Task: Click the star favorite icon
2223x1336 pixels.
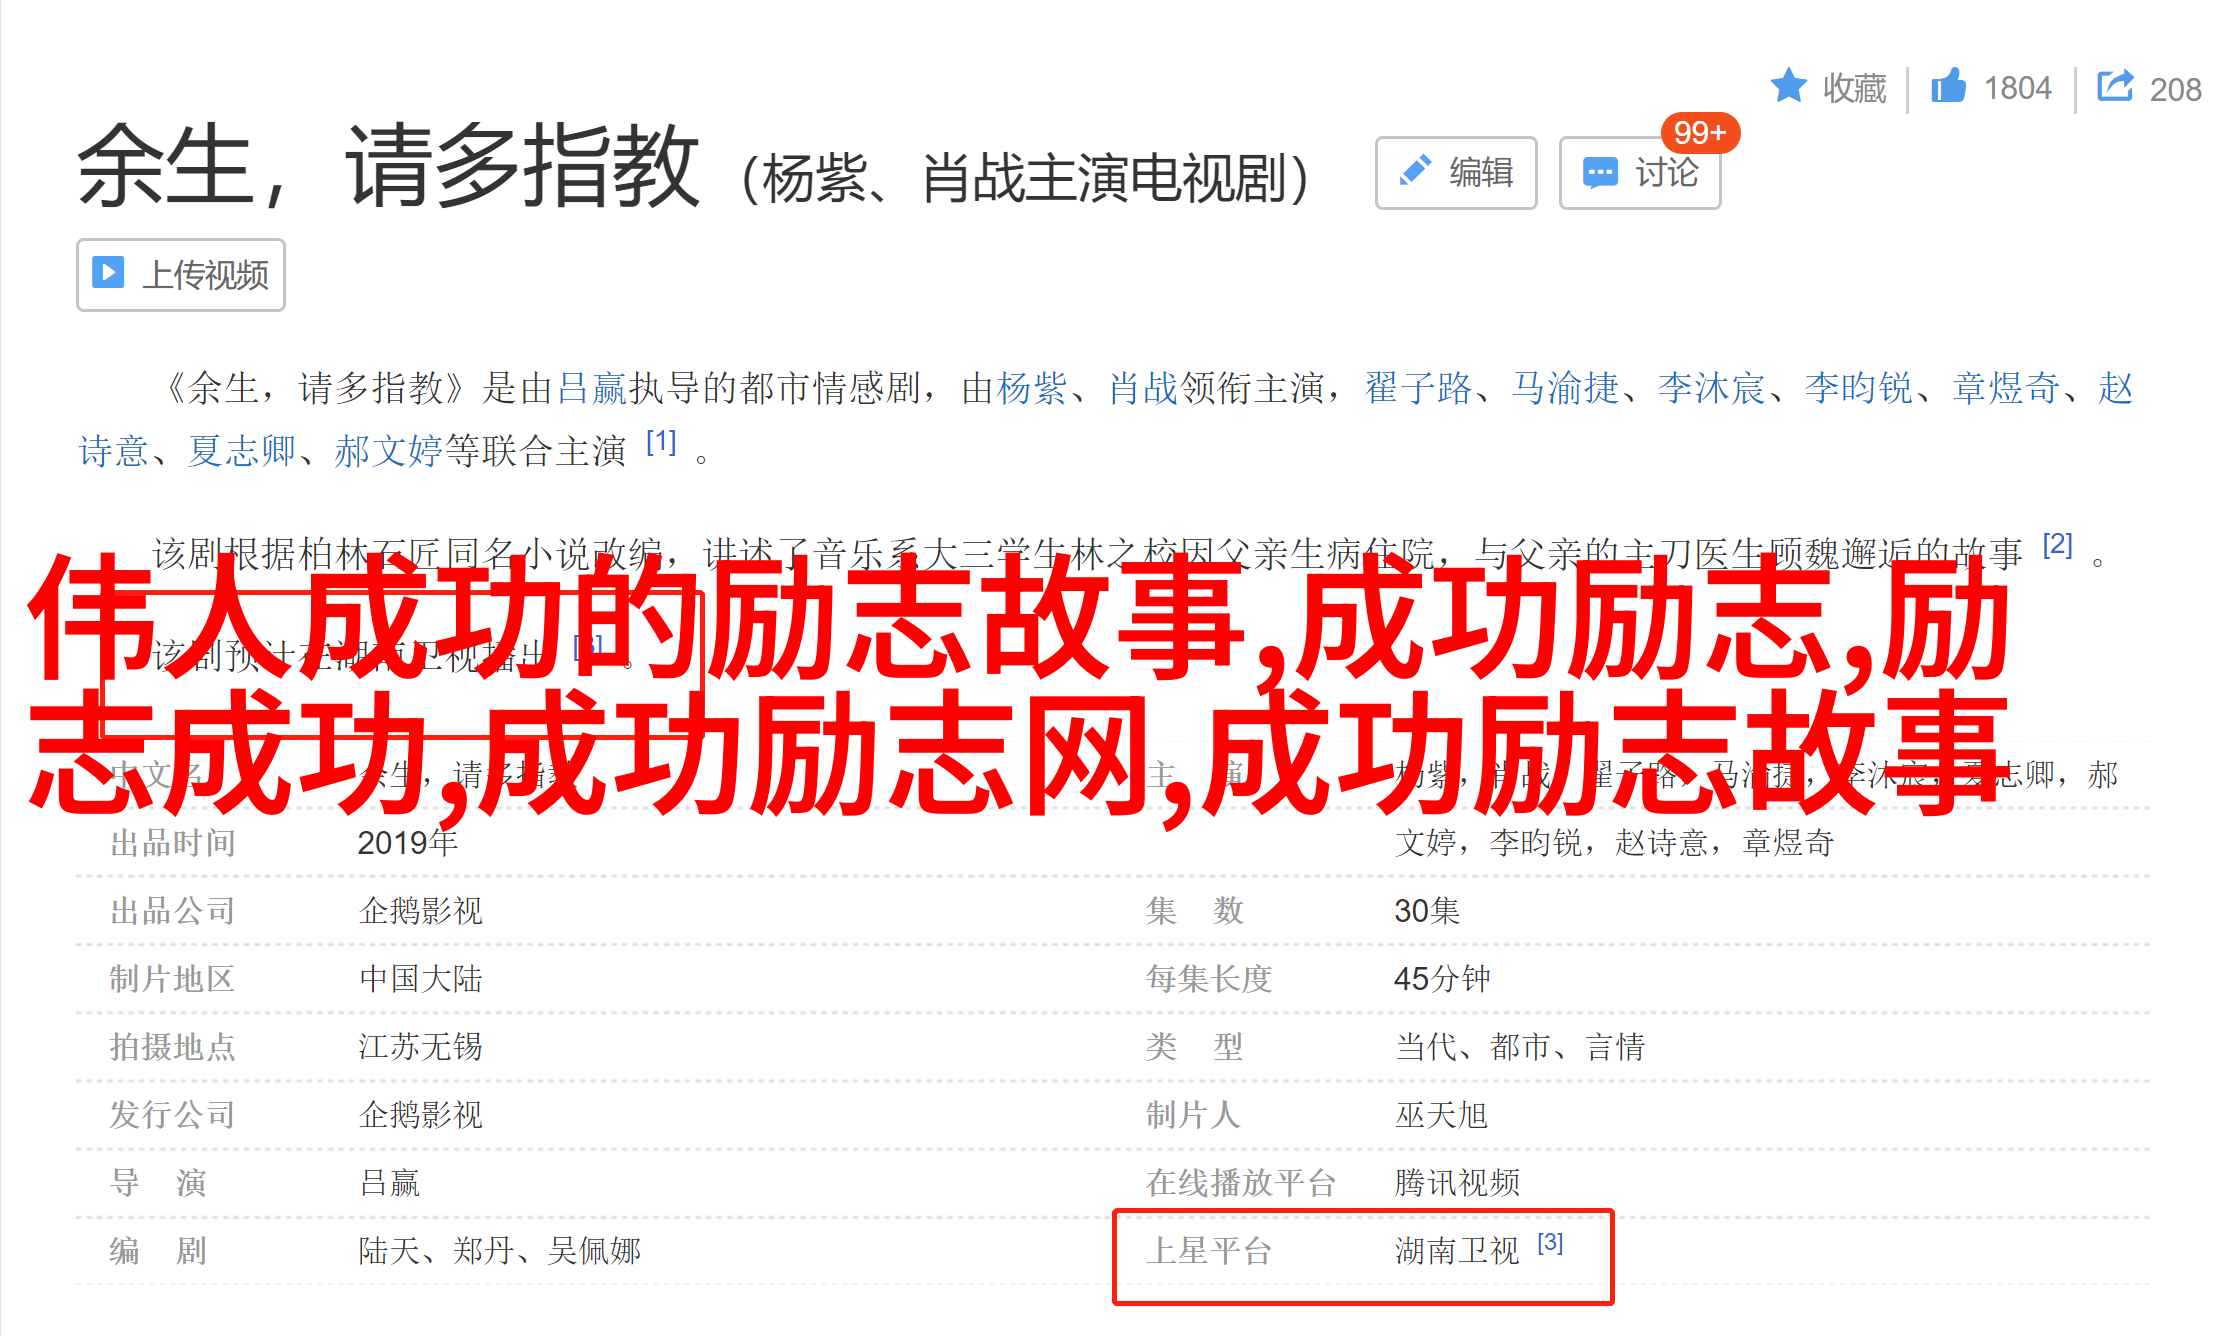Action: (1788, 86)
